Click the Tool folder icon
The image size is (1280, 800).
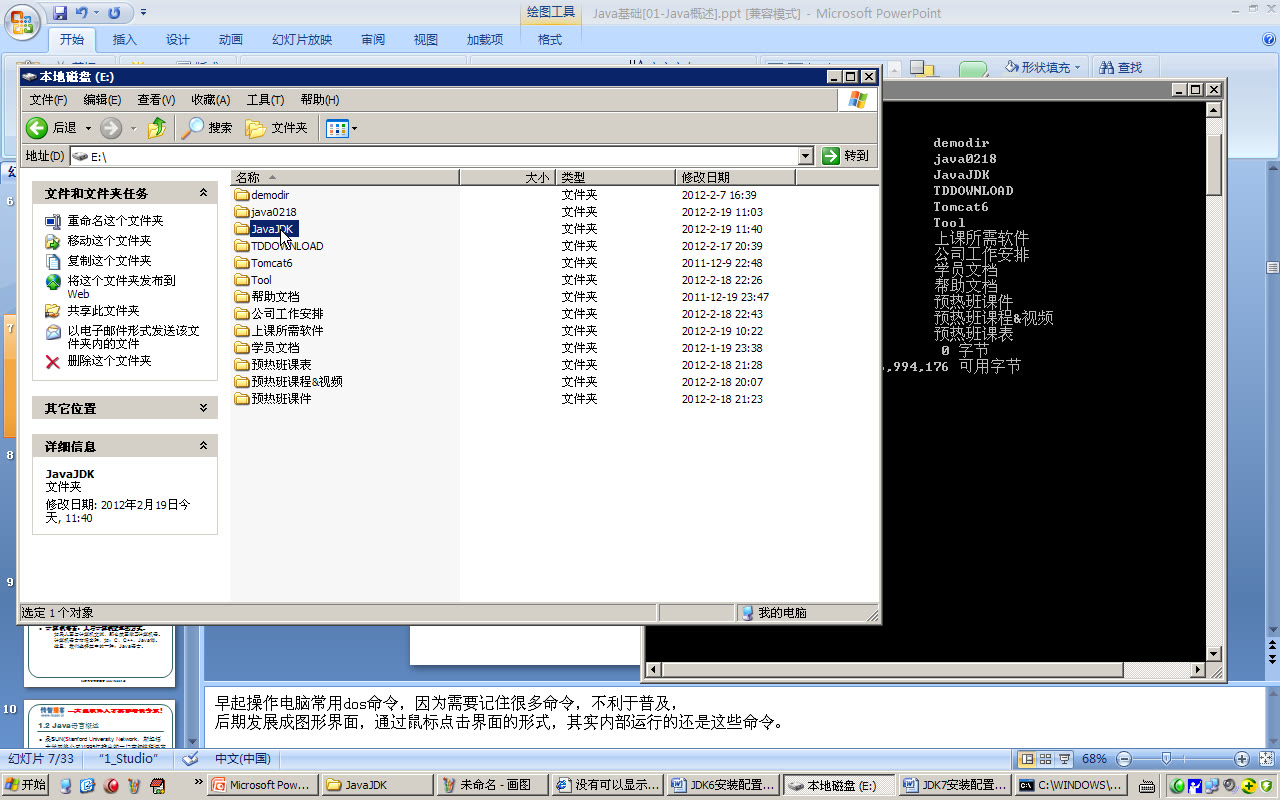tap(241, 280)
